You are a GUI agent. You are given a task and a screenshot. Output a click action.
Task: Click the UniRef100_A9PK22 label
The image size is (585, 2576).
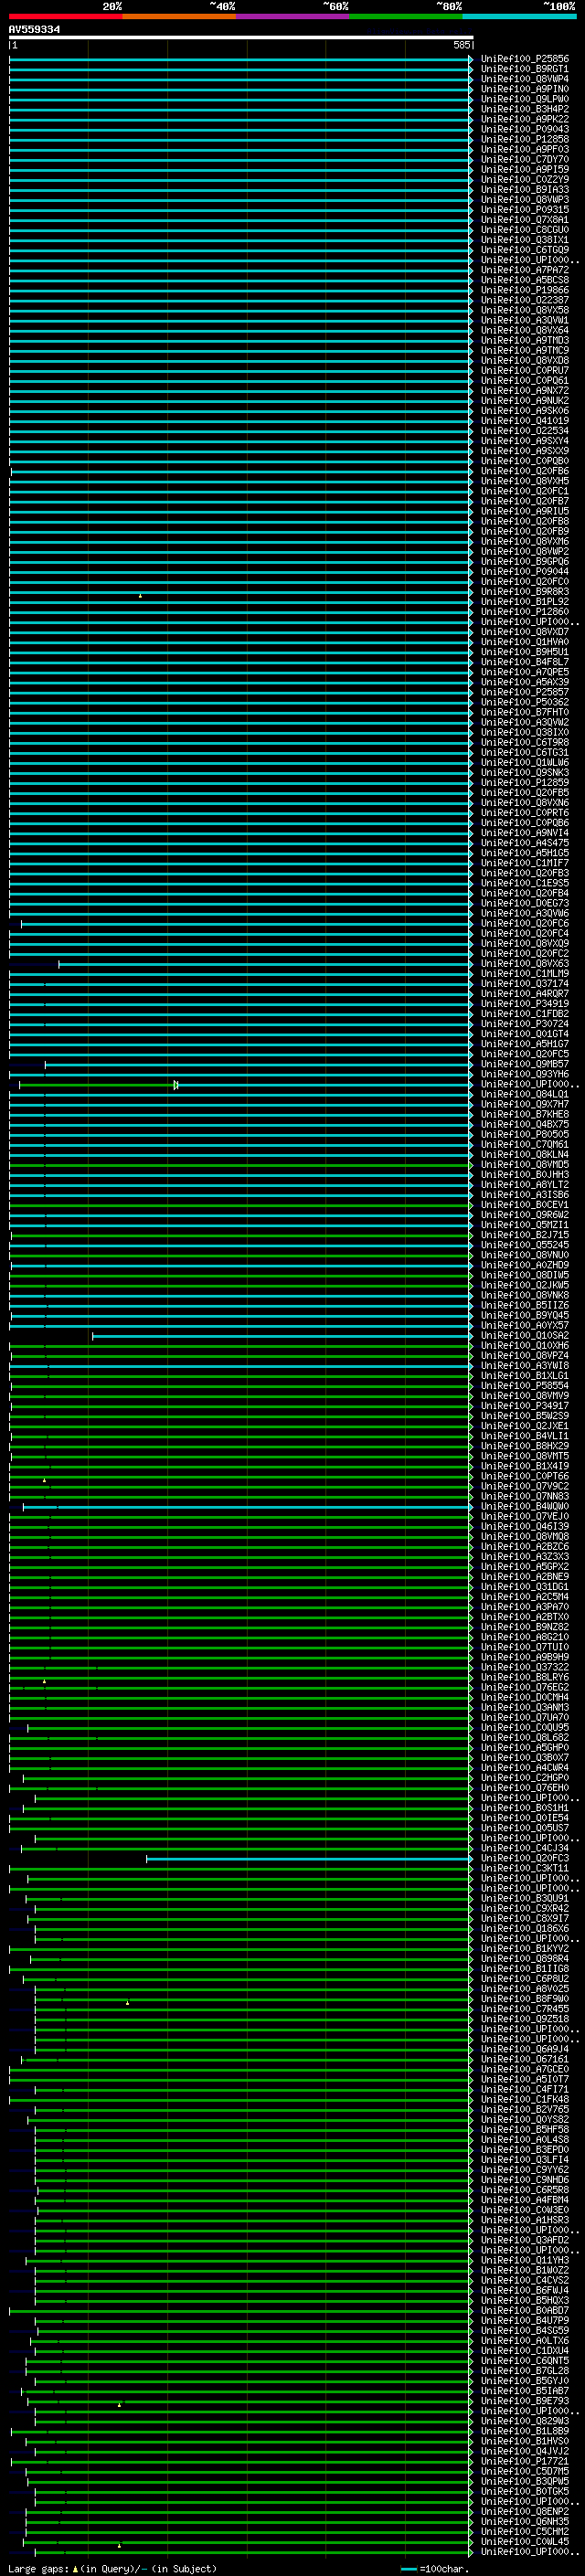pyautogui.click(x=525, y=120)
